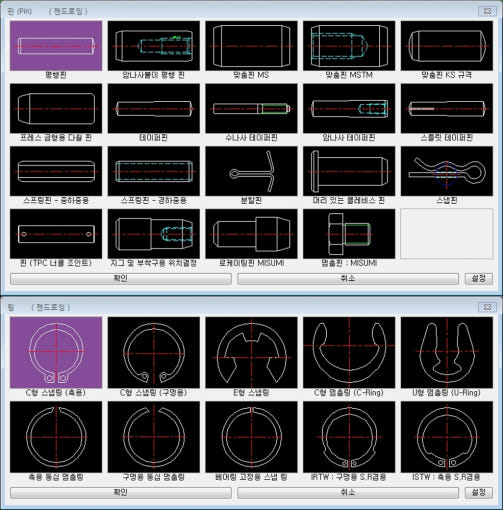Choose the 지그 및 부착구용 위치결정 pin
Screen dimensions: 503x510
coord(154,234)
